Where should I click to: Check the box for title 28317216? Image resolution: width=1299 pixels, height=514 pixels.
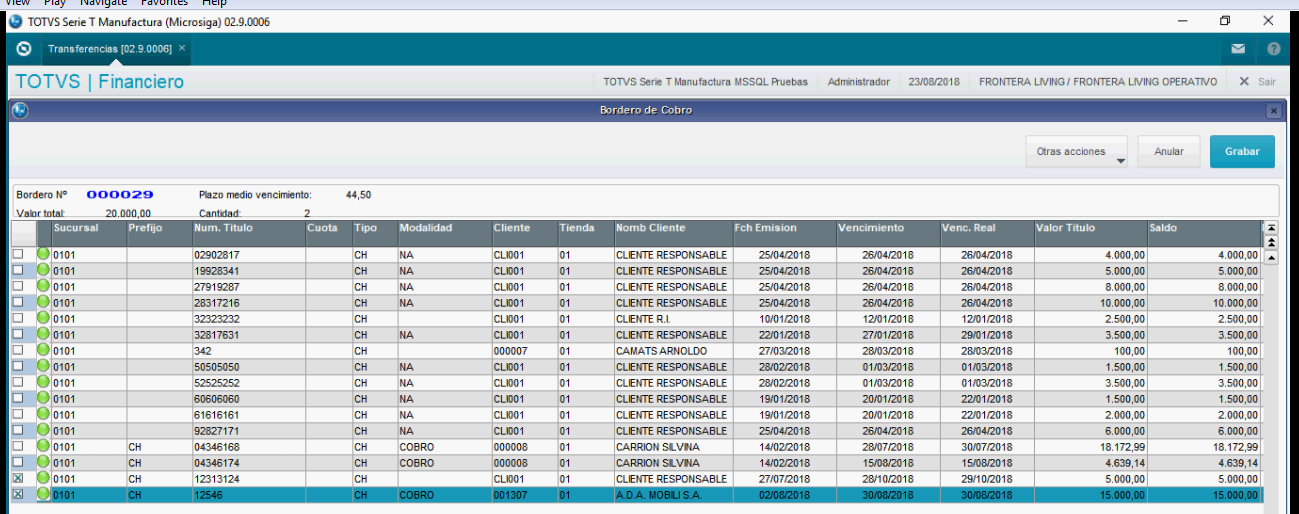[18, 303]
